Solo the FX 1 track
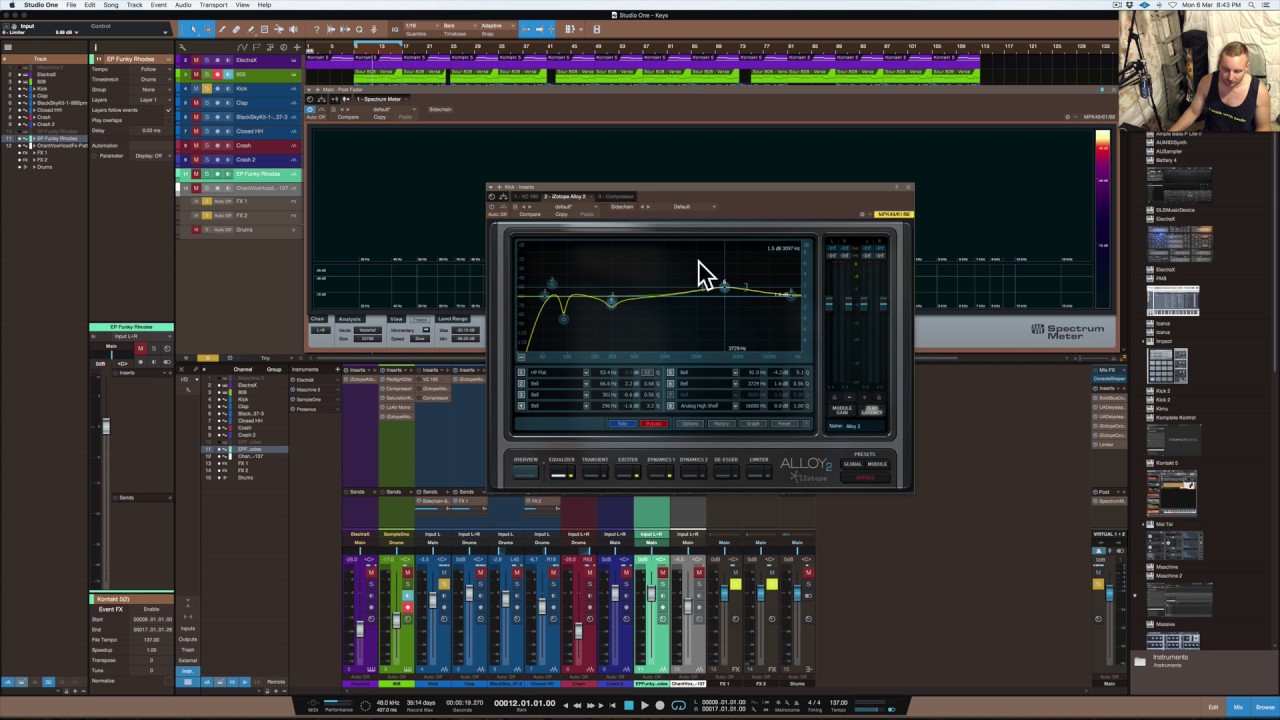The height and width of the screenshot is (720, 1280). tap(207, 201)
